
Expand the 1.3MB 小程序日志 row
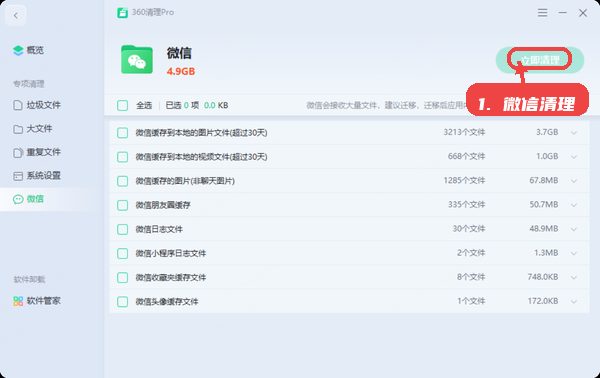(574, 253)
